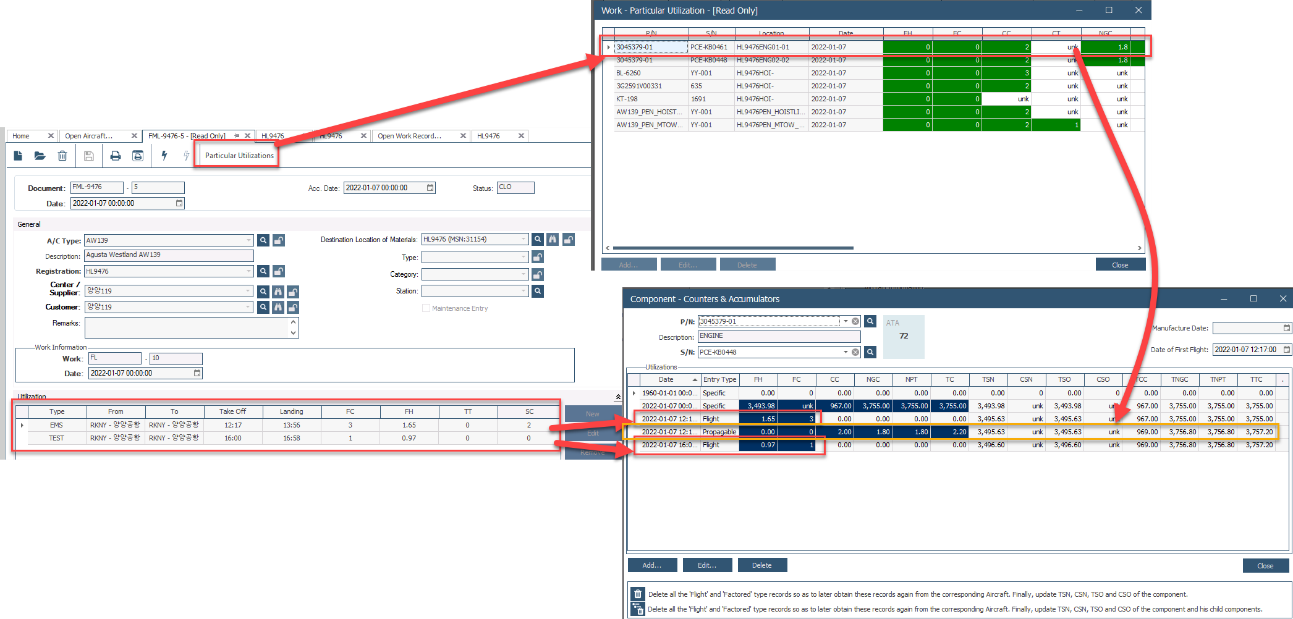Click the binoculars icon beside Customer

point(279,307)
